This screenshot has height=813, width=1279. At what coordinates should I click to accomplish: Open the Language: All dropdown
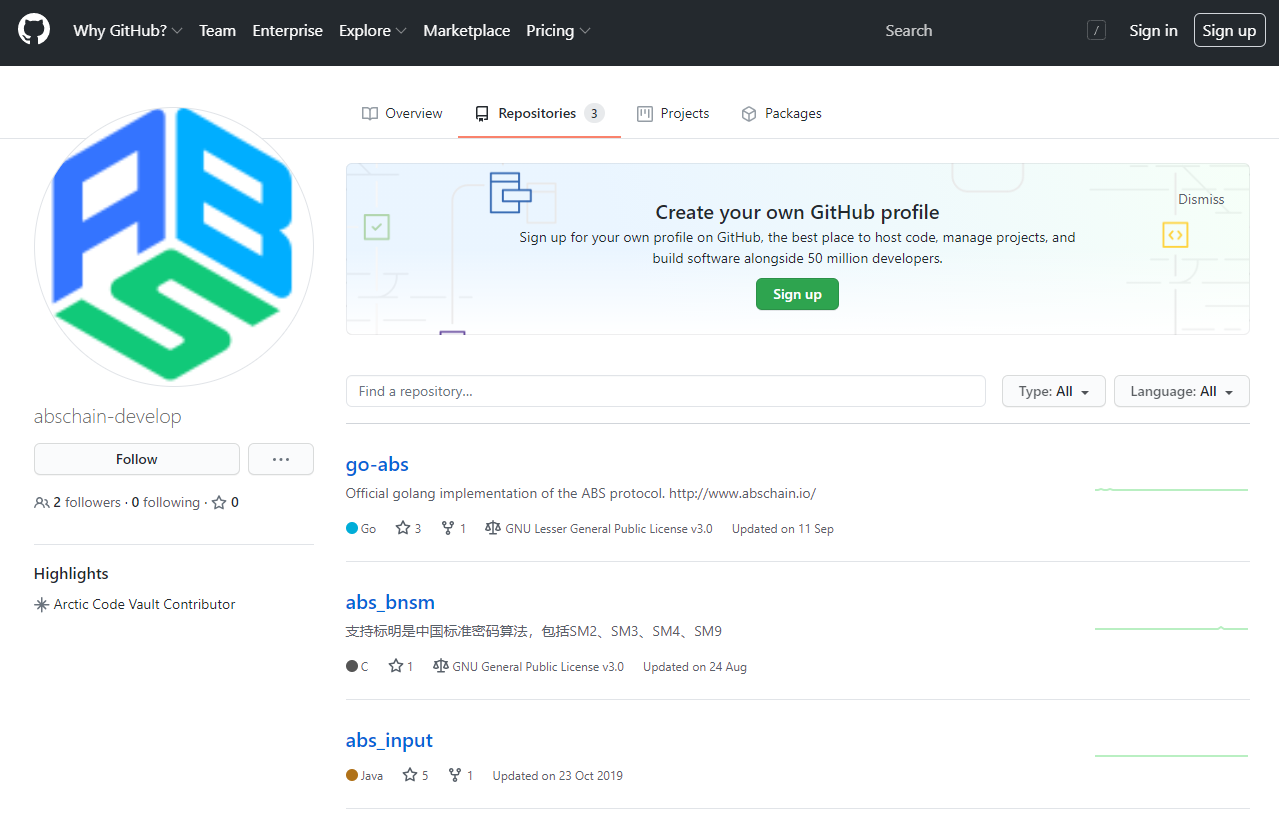[1182, 391]
